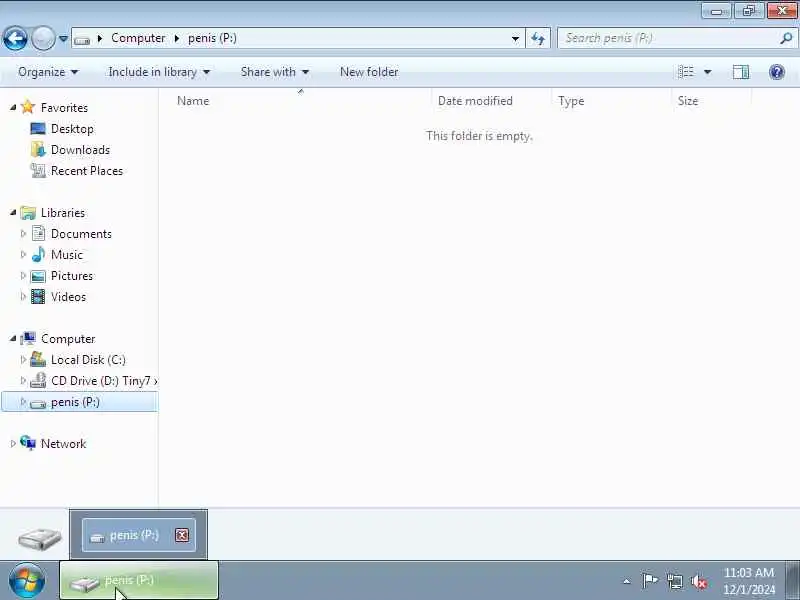Collapse the Computer tree node
The image size is (800, 600).
(x=13, y=338)
